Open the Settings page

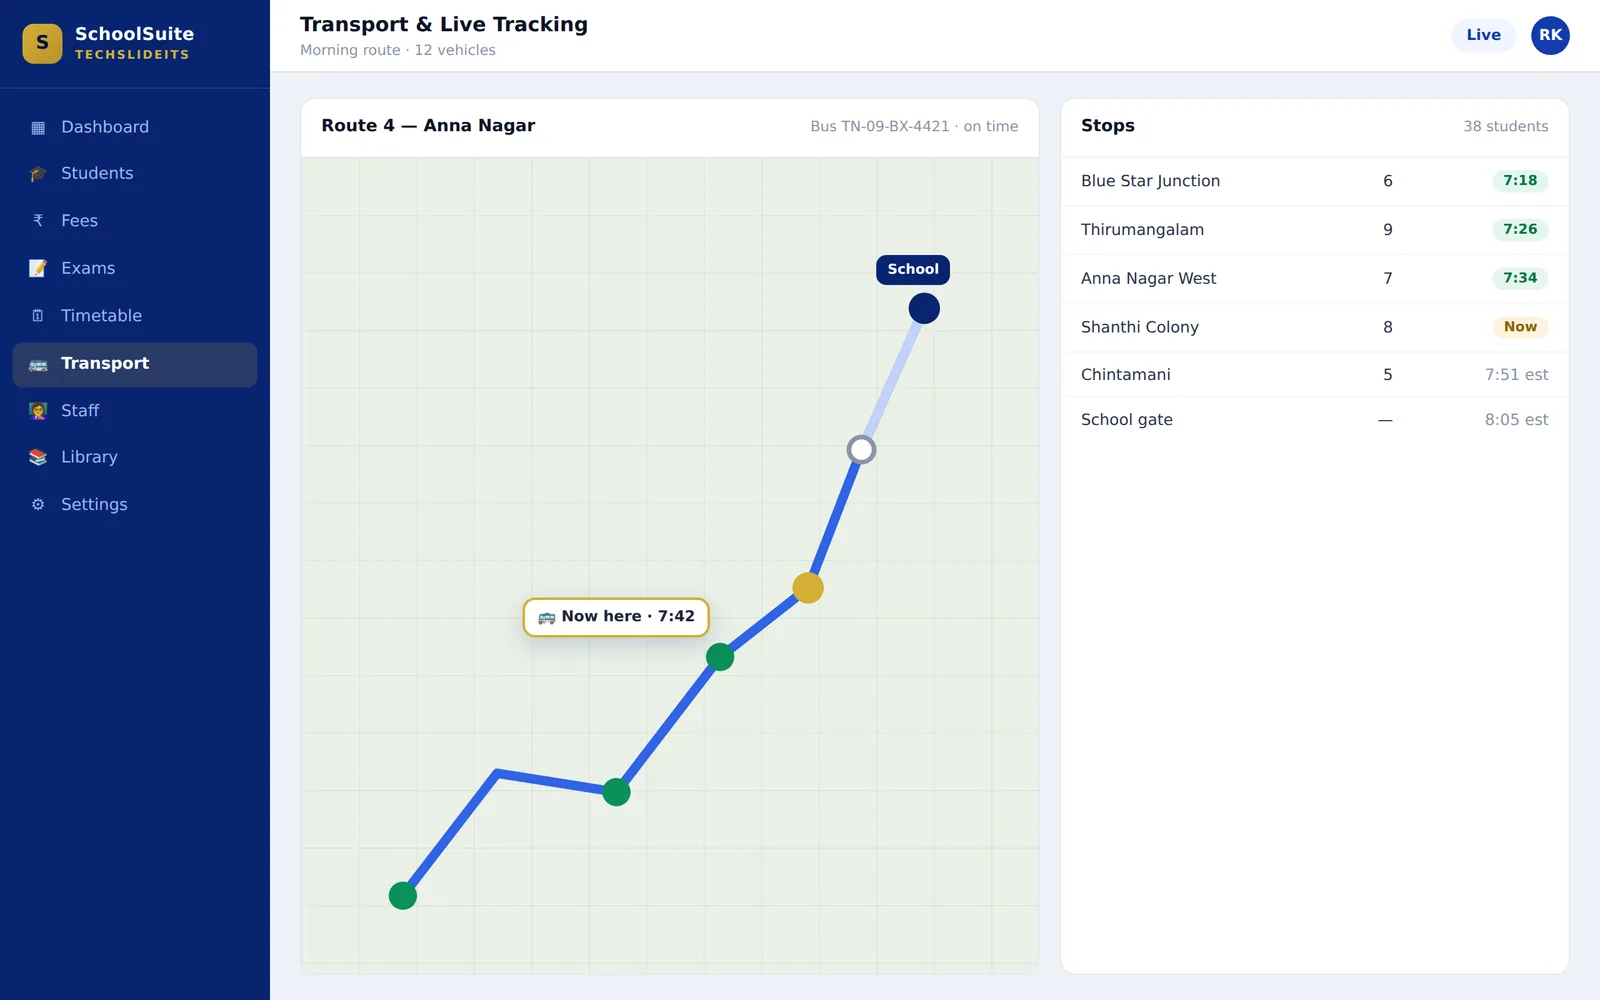(135, 505)
